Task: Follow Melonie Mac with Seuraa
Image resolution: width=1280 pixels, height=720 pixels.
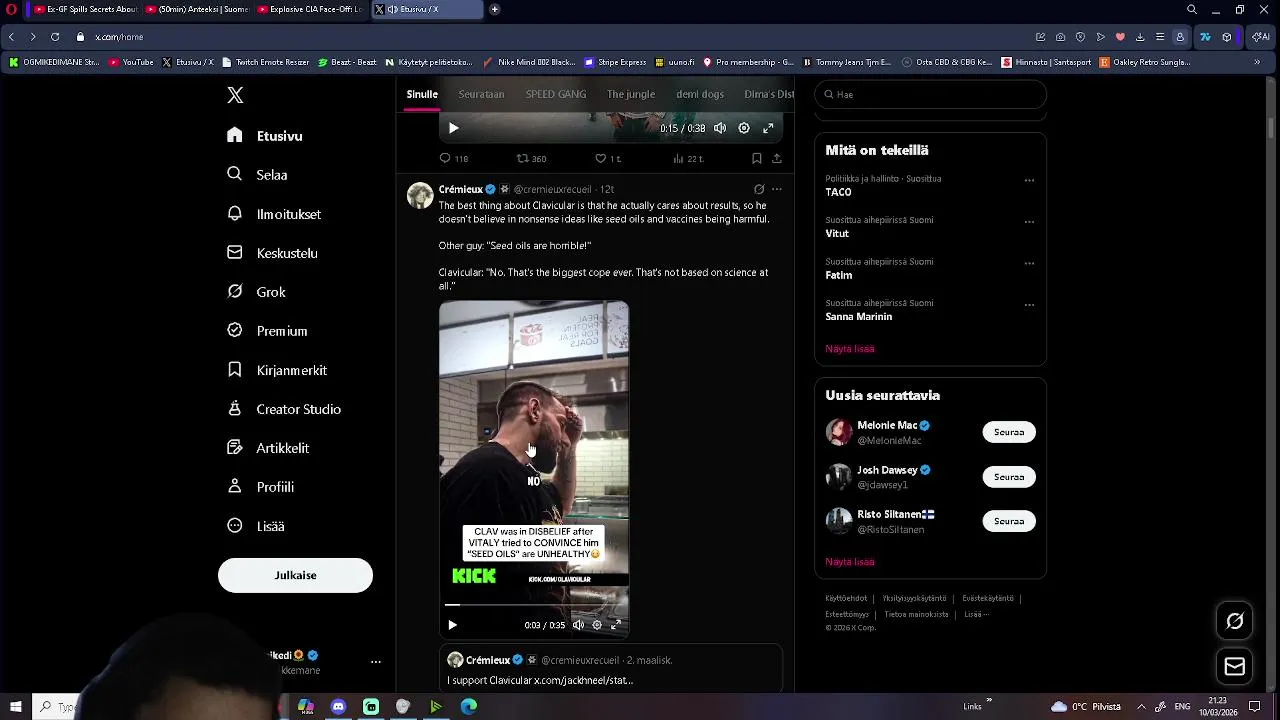Action: (x=1009, y=432)
